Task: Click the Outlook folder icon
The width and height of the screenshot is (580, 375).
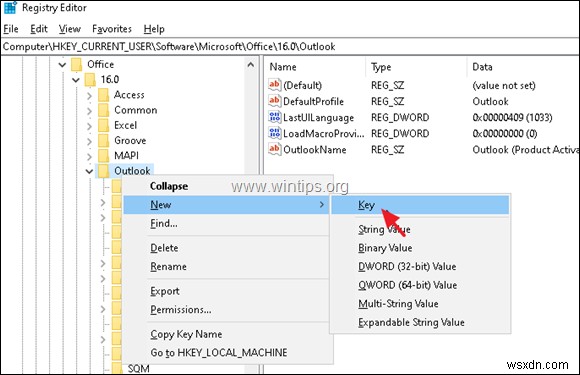Action: pyautogui.click(x=104, y=170)
